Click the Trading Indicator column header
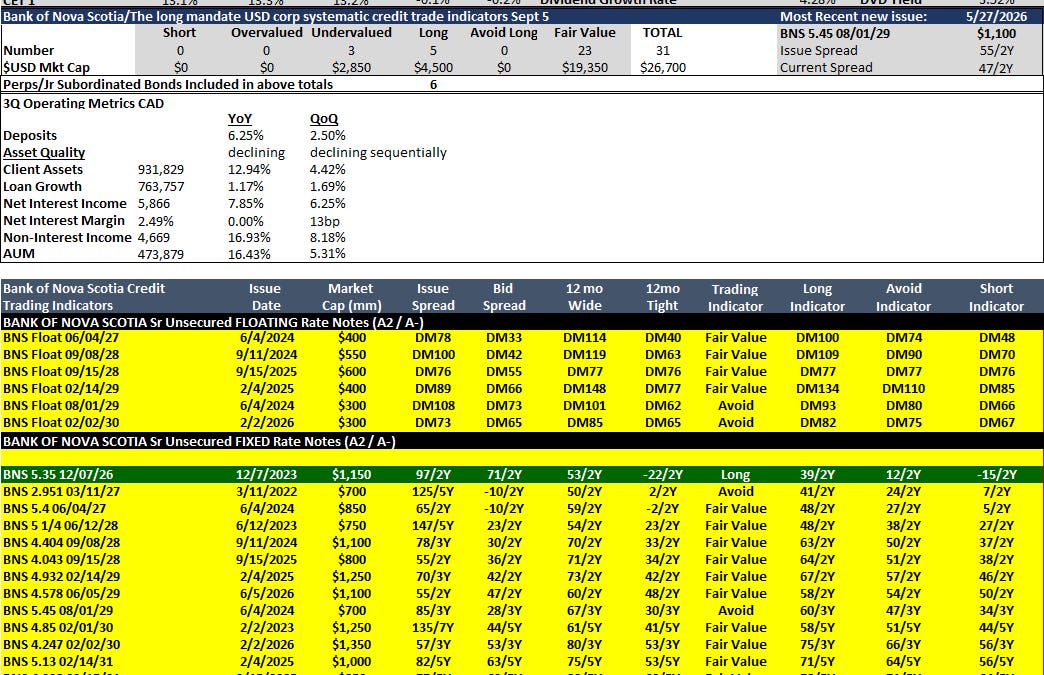1044x675 pixels. point(735,298)
